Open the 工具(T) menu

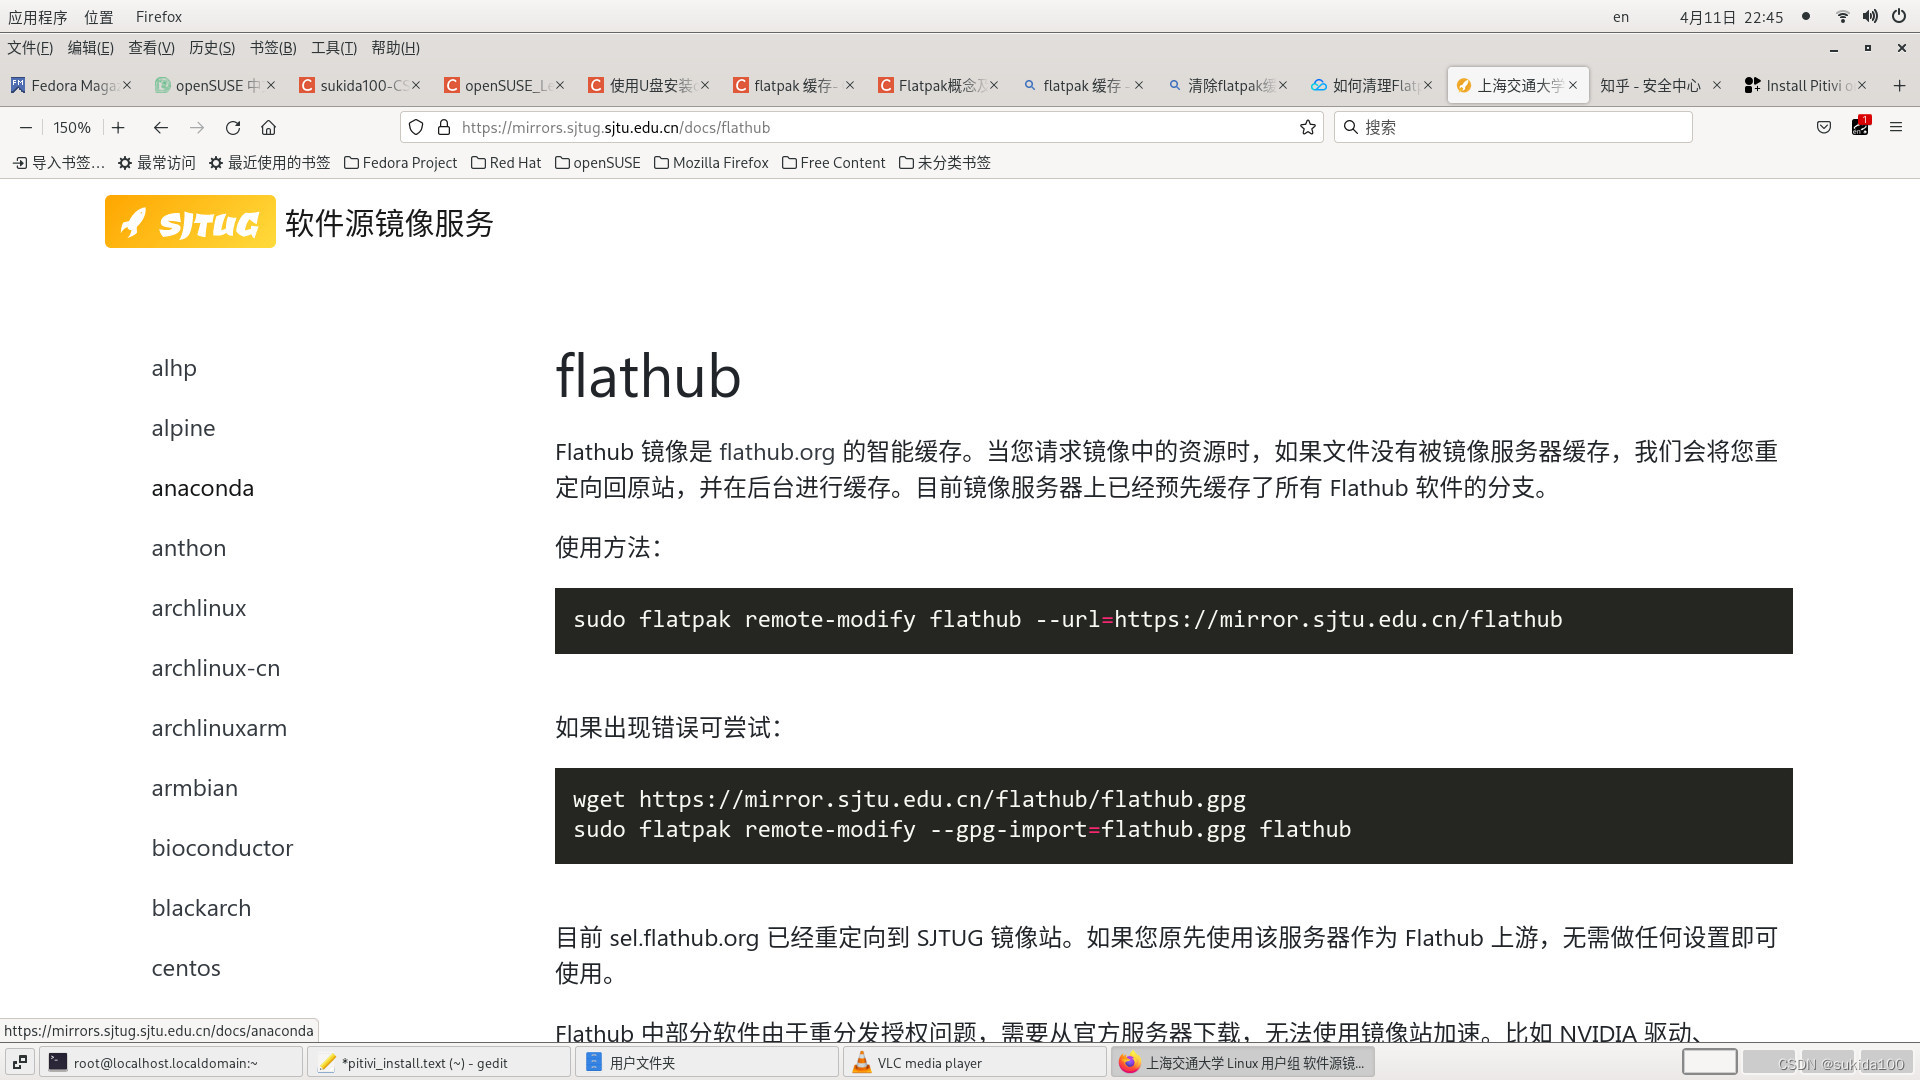point(334,48)
